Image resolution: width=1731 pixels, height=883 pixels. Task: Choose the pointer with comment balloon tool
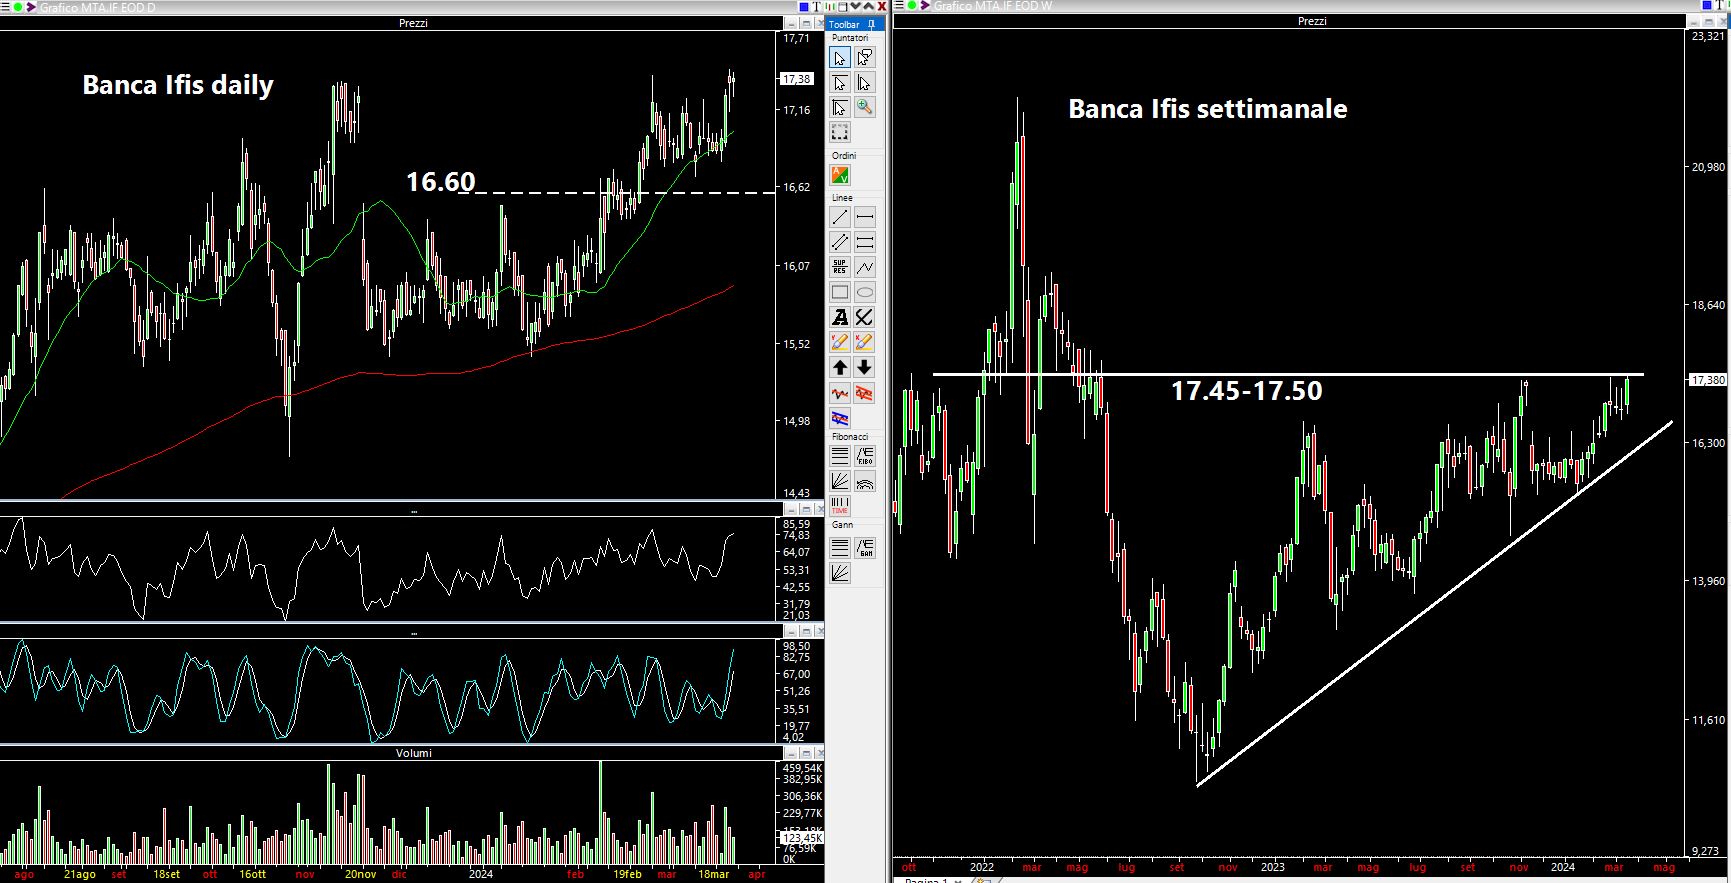coord(865,57)
